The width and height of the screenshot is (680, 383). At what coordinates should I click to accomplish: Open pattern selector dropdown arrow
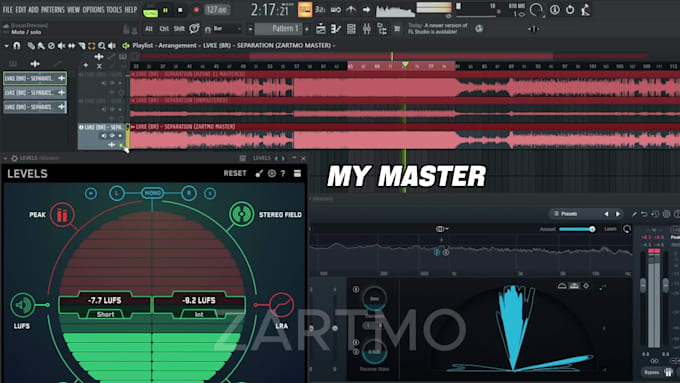pyautogui.click(x=250, y=29)
